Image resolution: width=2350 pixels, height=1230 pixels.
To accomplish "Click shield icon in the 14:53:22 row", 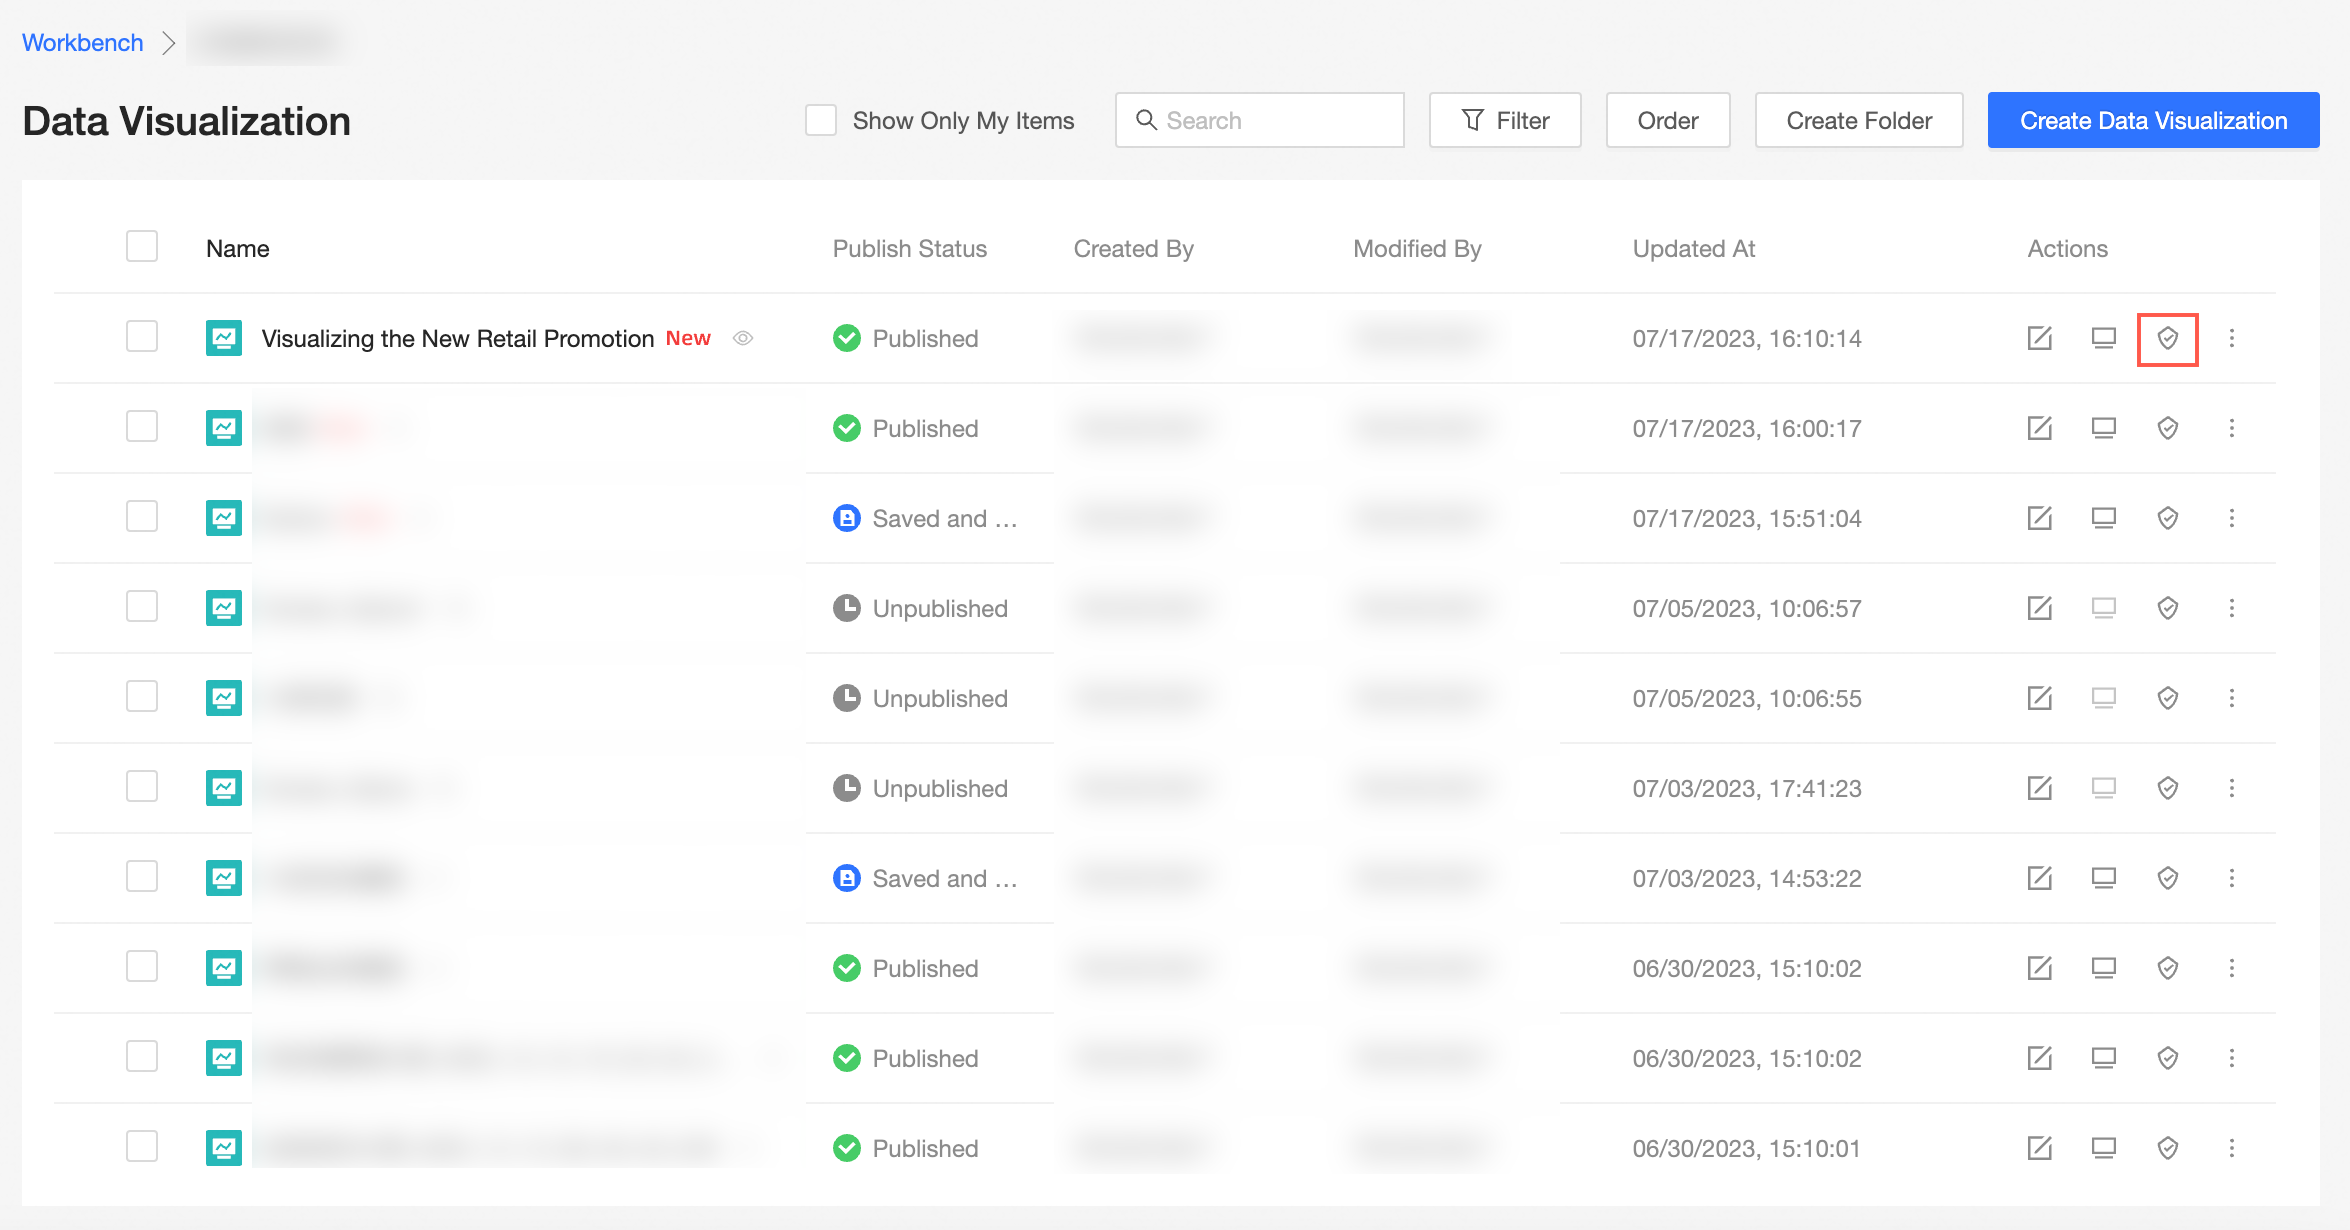I will tap(2167, 879).
